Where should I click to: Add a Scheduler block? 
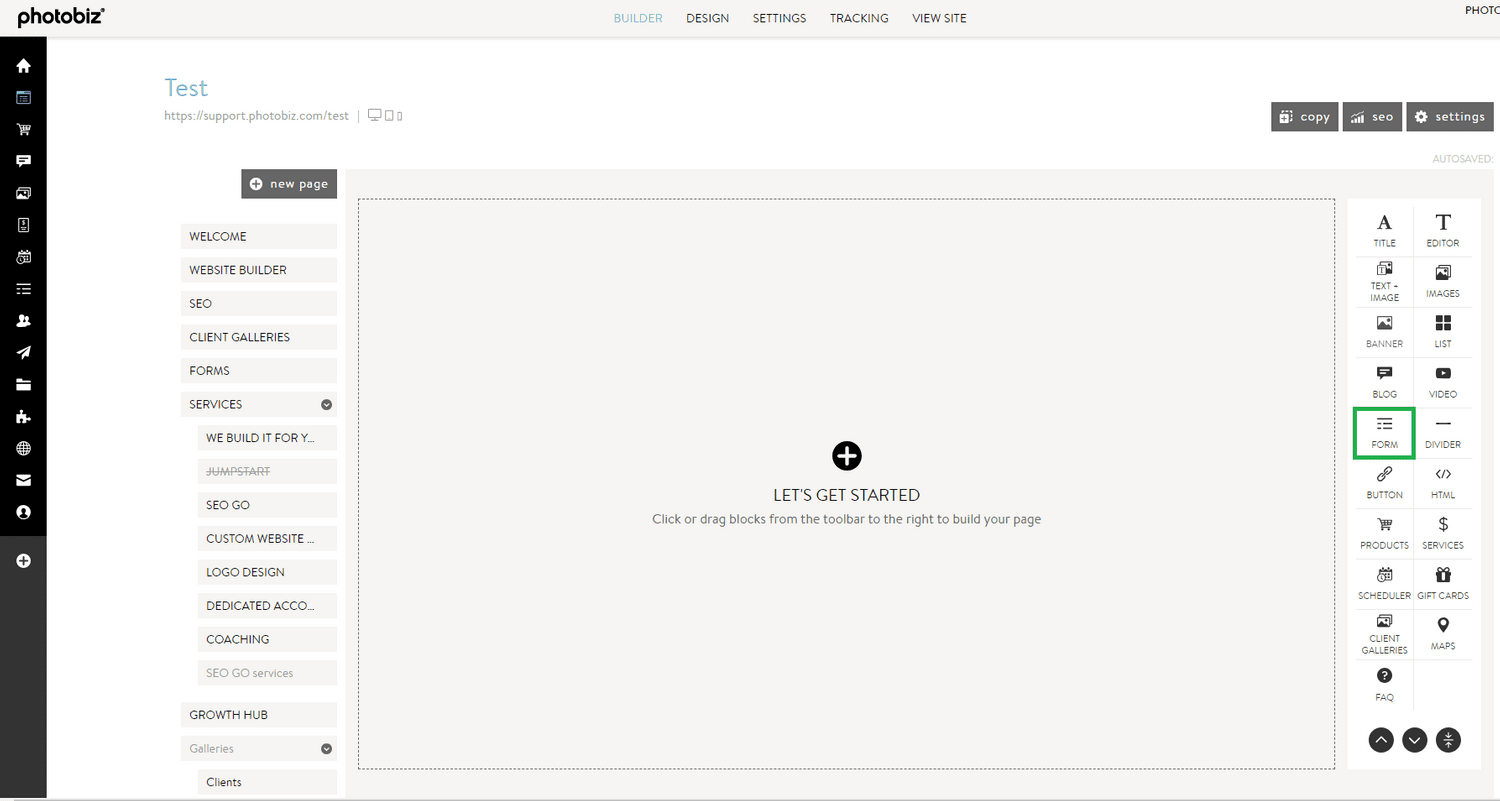tap(1384, 583)
